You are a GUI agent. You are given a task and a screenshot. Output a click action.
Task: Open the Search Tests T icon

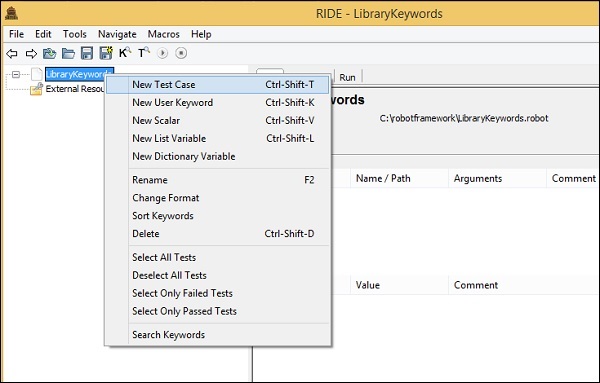(x=144, y=52)
